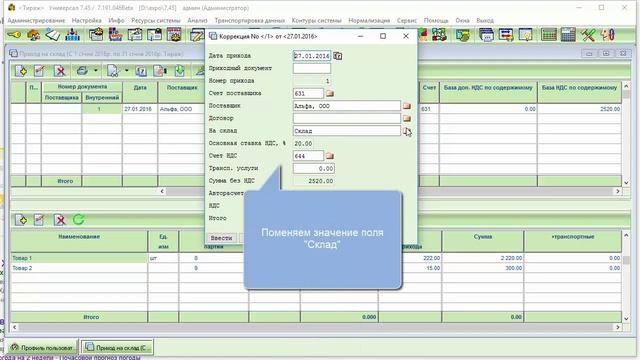Click the green calendar grid toolbar icon

[x=549, y=35]
